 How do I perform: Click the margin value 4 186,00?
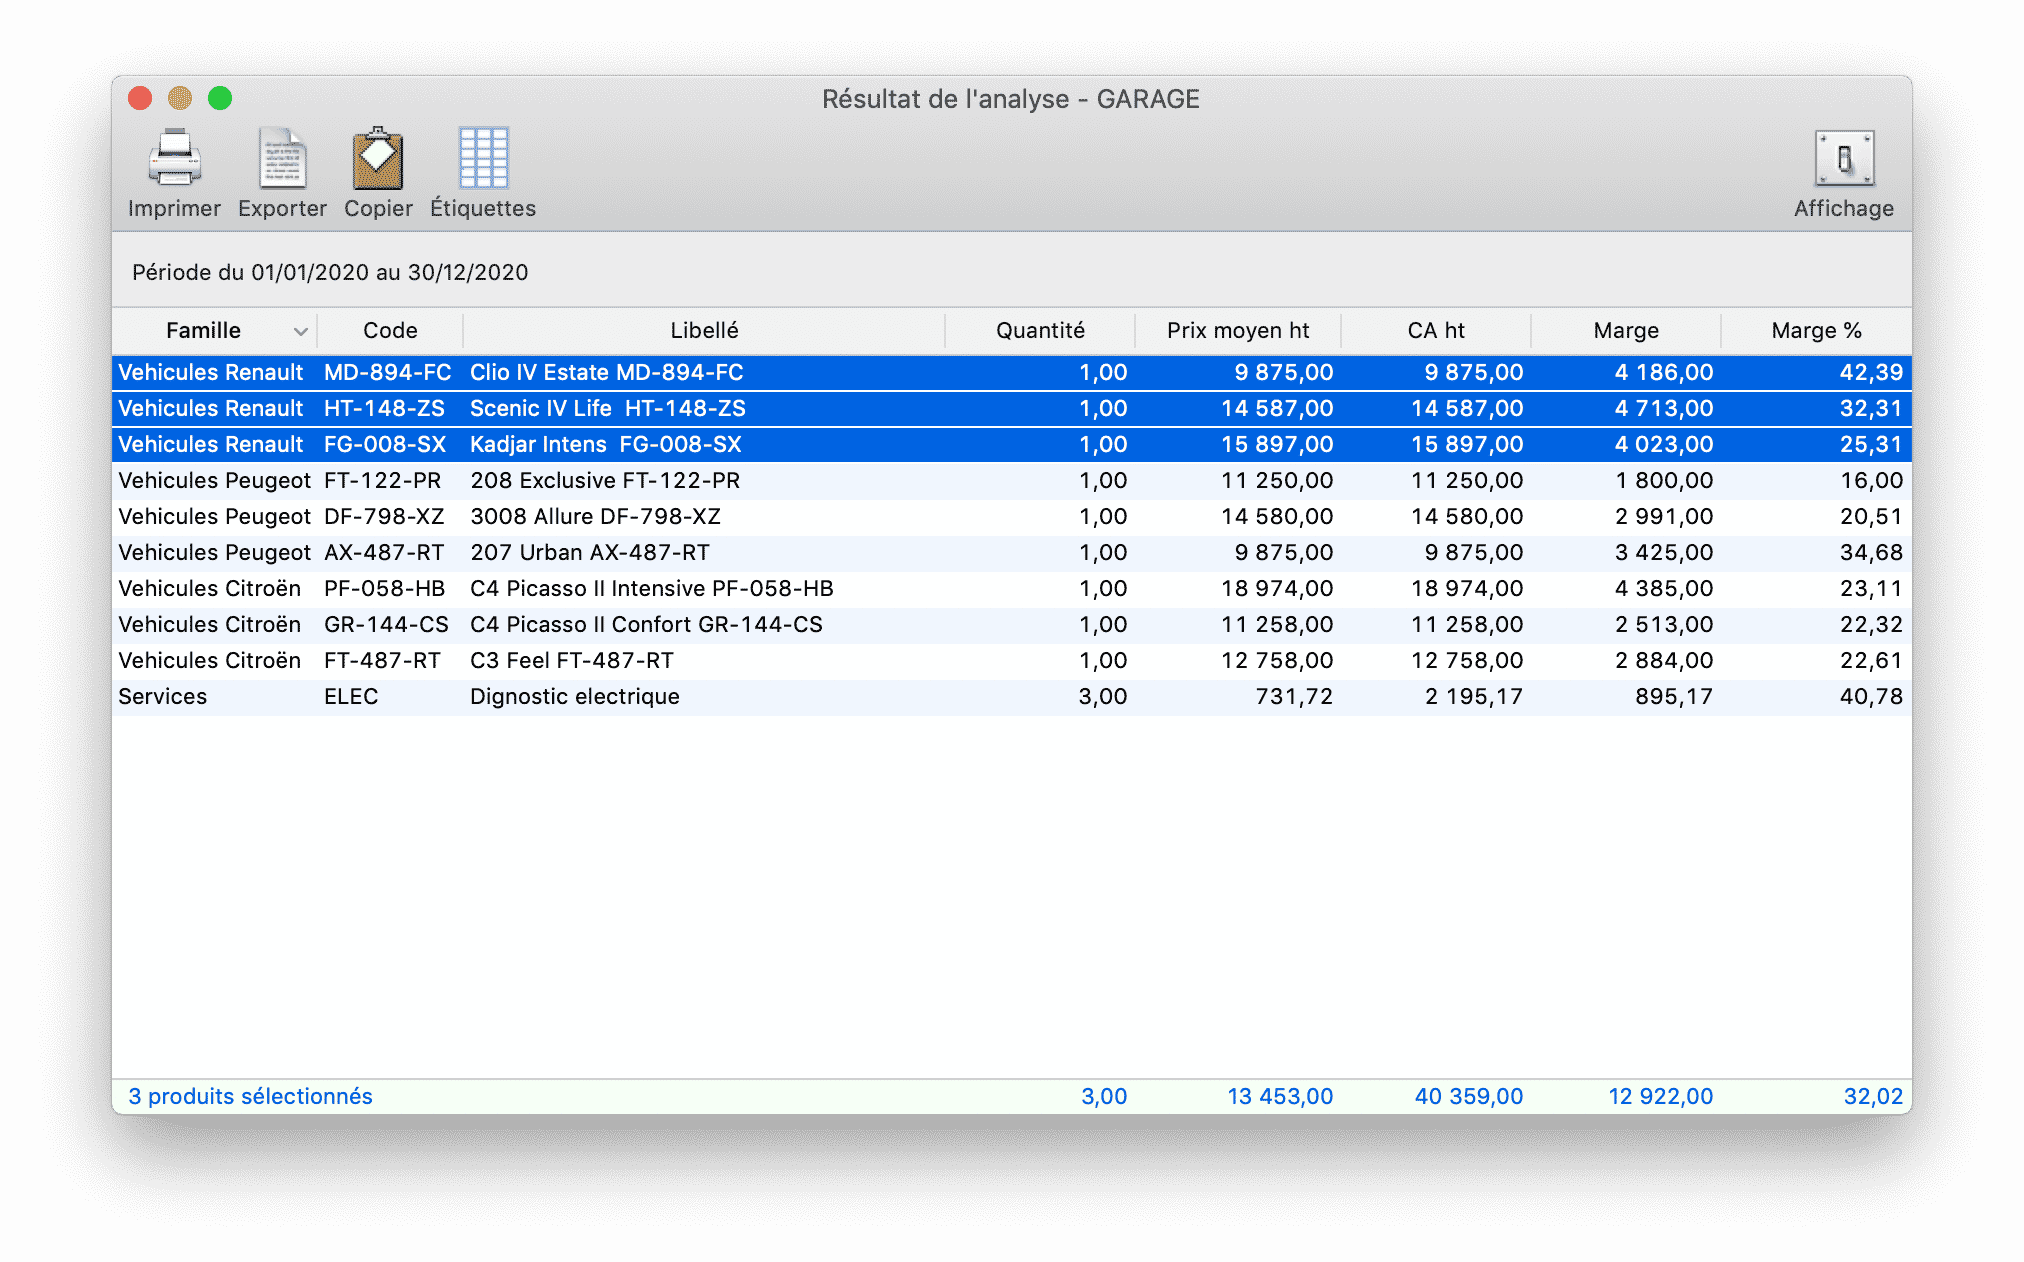1664,372
